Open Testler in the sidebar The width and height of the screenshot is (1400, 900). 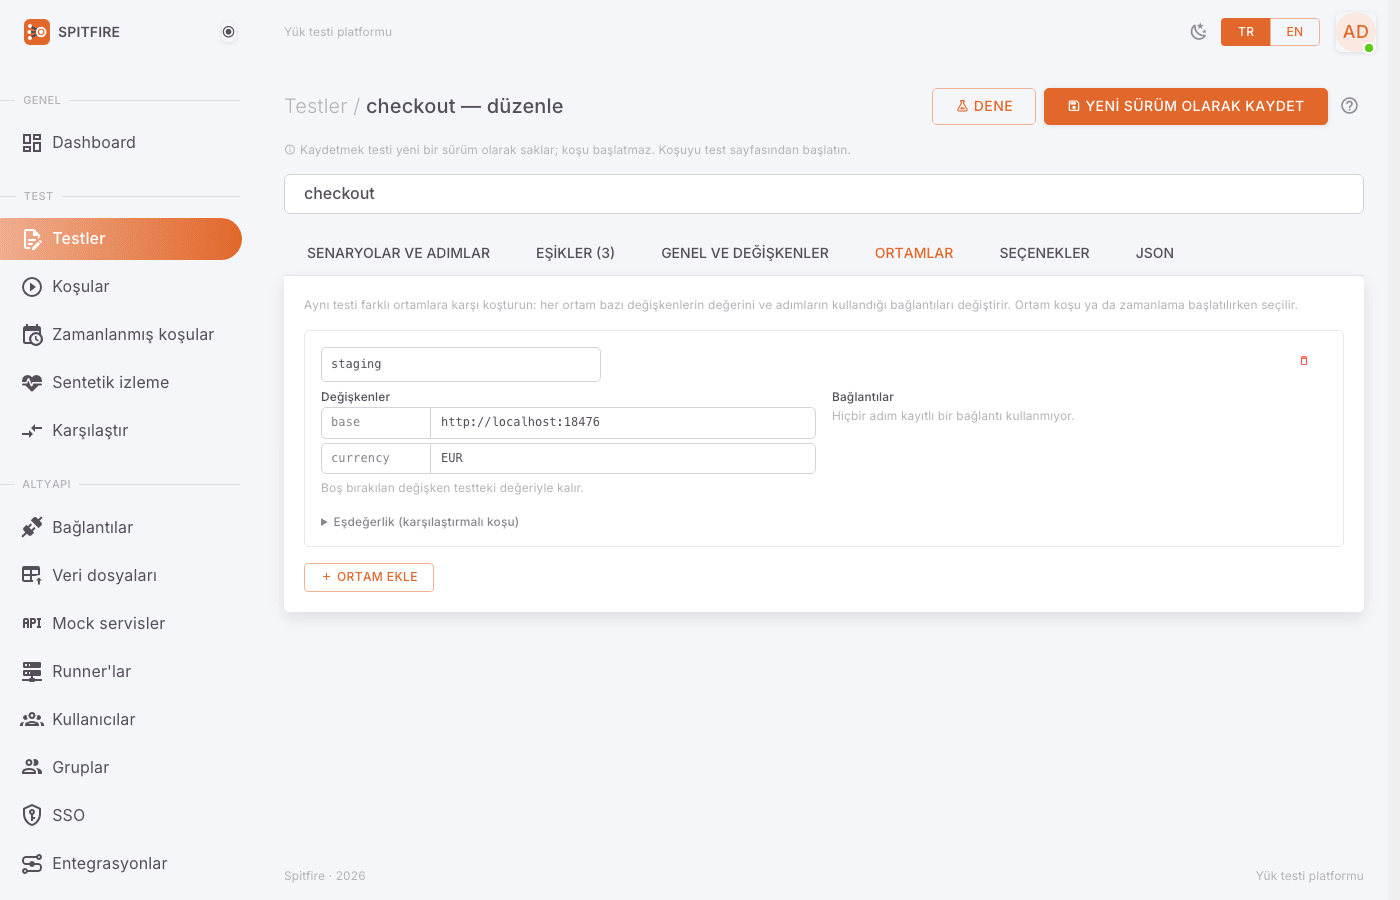120,239
